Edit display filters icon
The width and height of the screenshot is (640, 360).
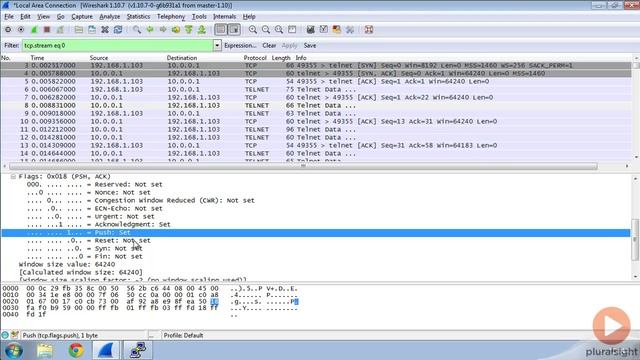(x=324, y=29)
